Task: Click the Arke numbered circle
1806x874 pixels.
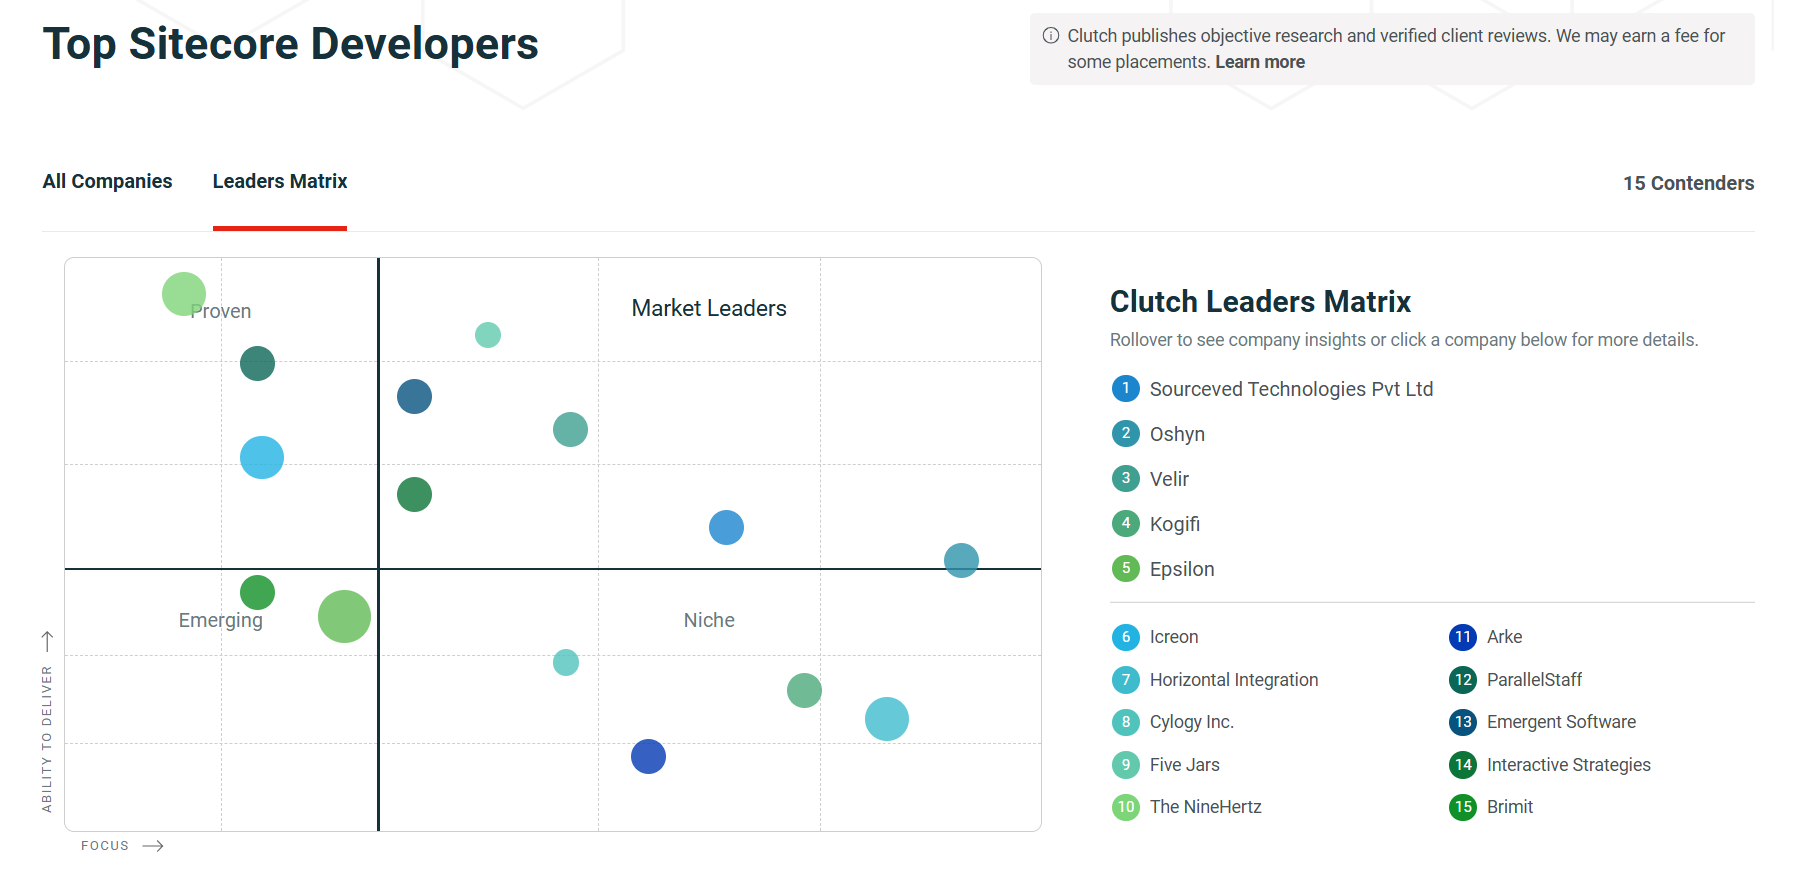Action: [1462, 637]
